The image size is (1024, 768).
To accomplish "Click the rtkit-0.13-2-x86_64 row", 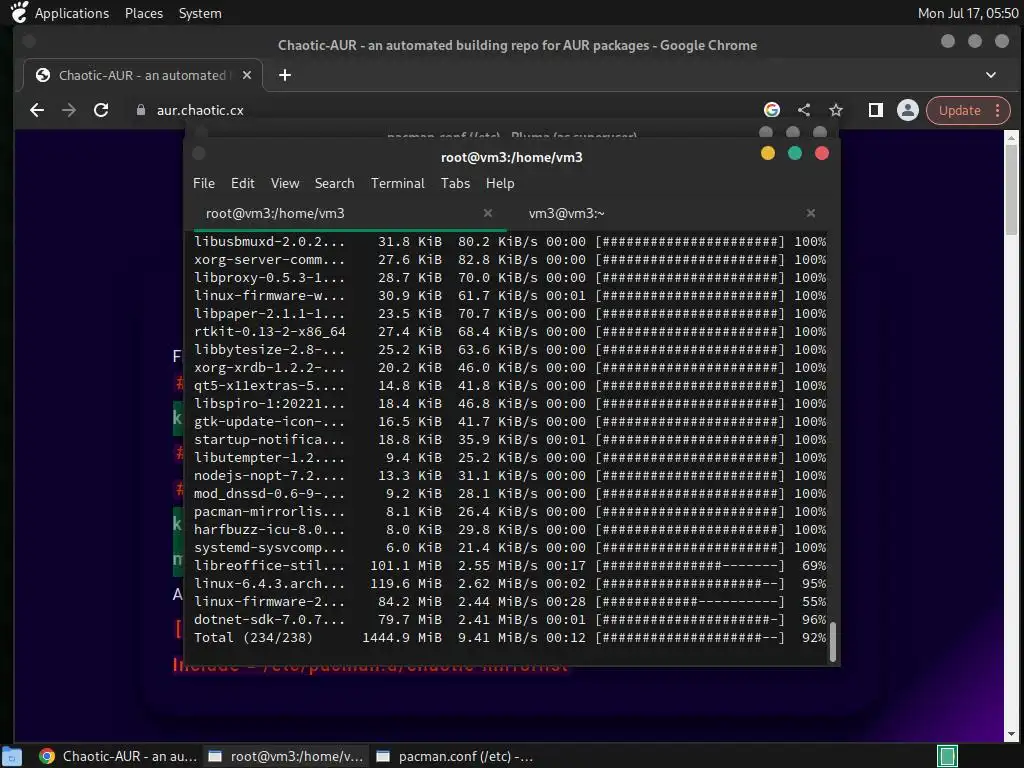I will click(x=510, y=332).
